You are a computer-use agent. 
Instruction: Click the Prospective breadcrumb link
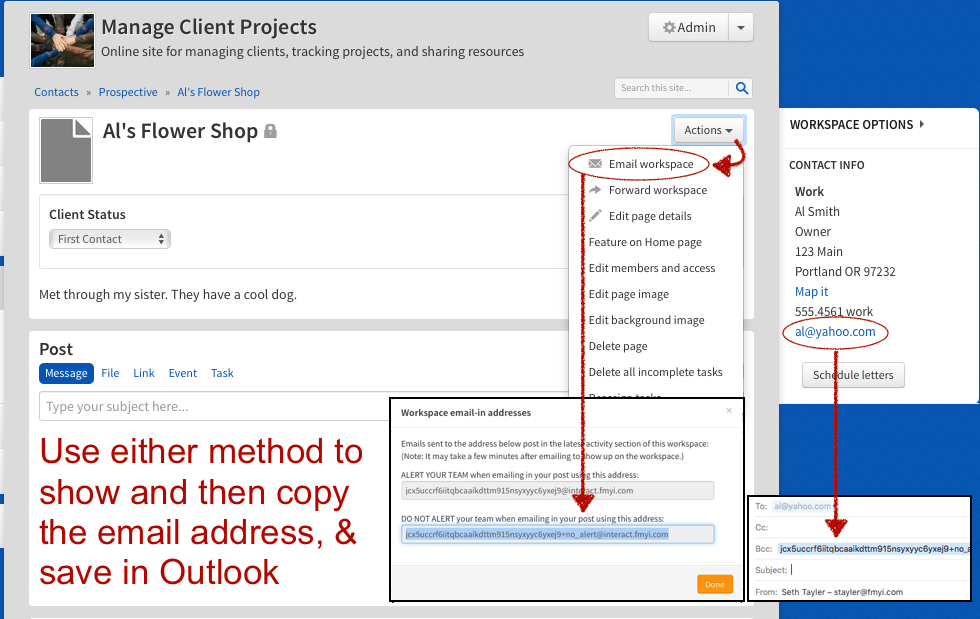coord(128,92)
